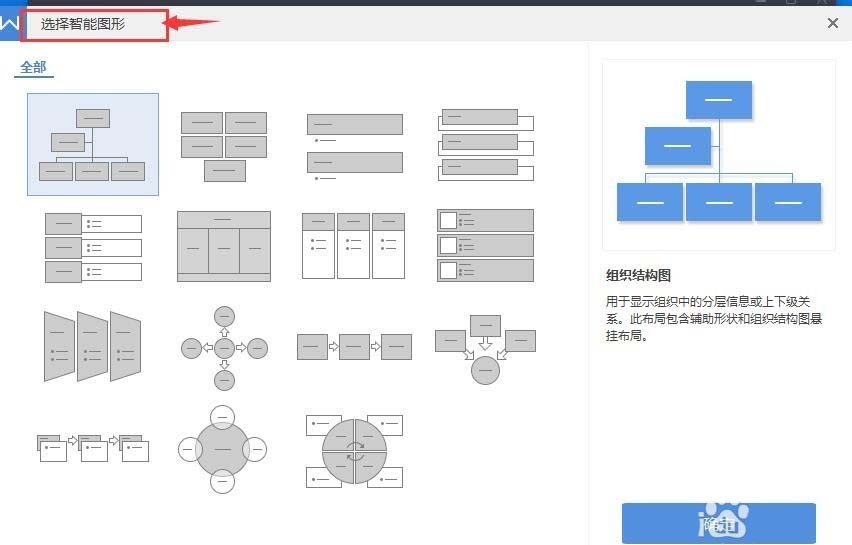Select the converging boxes into circle layout
This screenshot has height=545, width=852.
click(485, 349)
